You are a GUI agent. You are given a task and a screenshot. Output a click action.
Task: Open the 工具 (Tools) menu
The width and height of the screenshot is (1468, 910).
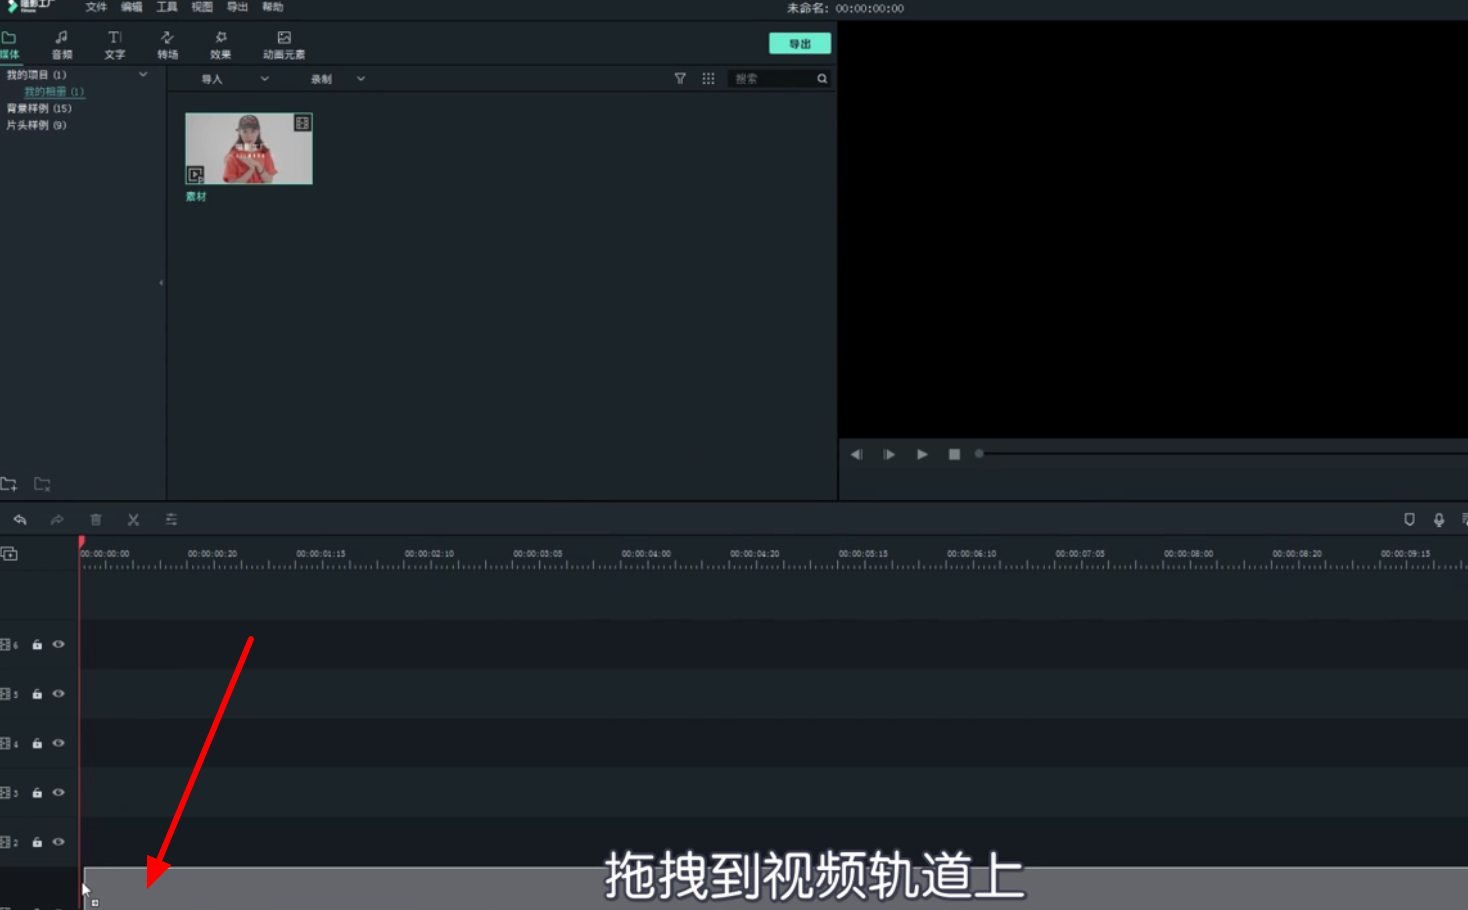click(166, 7)
